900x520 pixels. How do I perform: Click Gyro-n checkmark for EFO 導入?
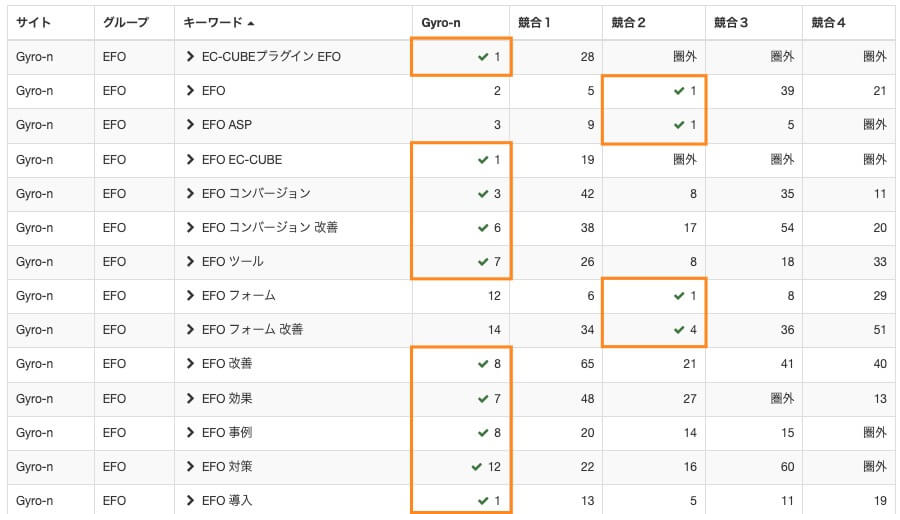(483, 501)
